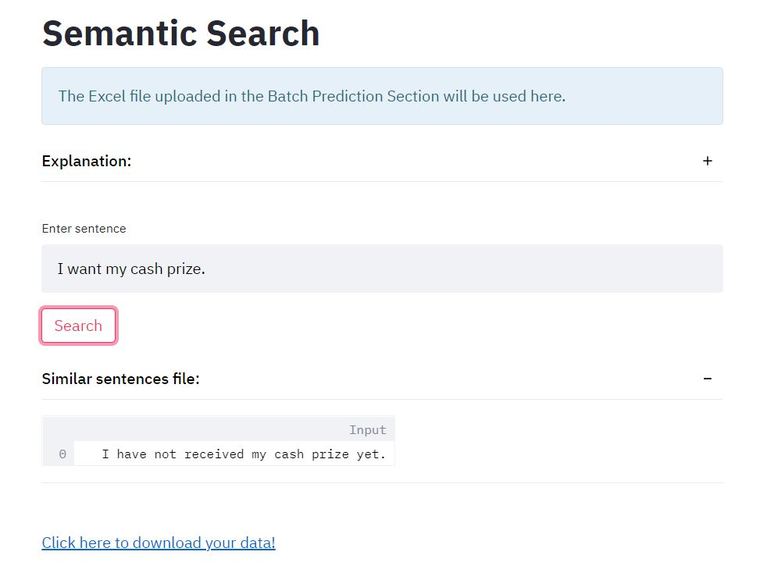Click Similar sentences file expander header
The image size is (767, 573).
382,379
